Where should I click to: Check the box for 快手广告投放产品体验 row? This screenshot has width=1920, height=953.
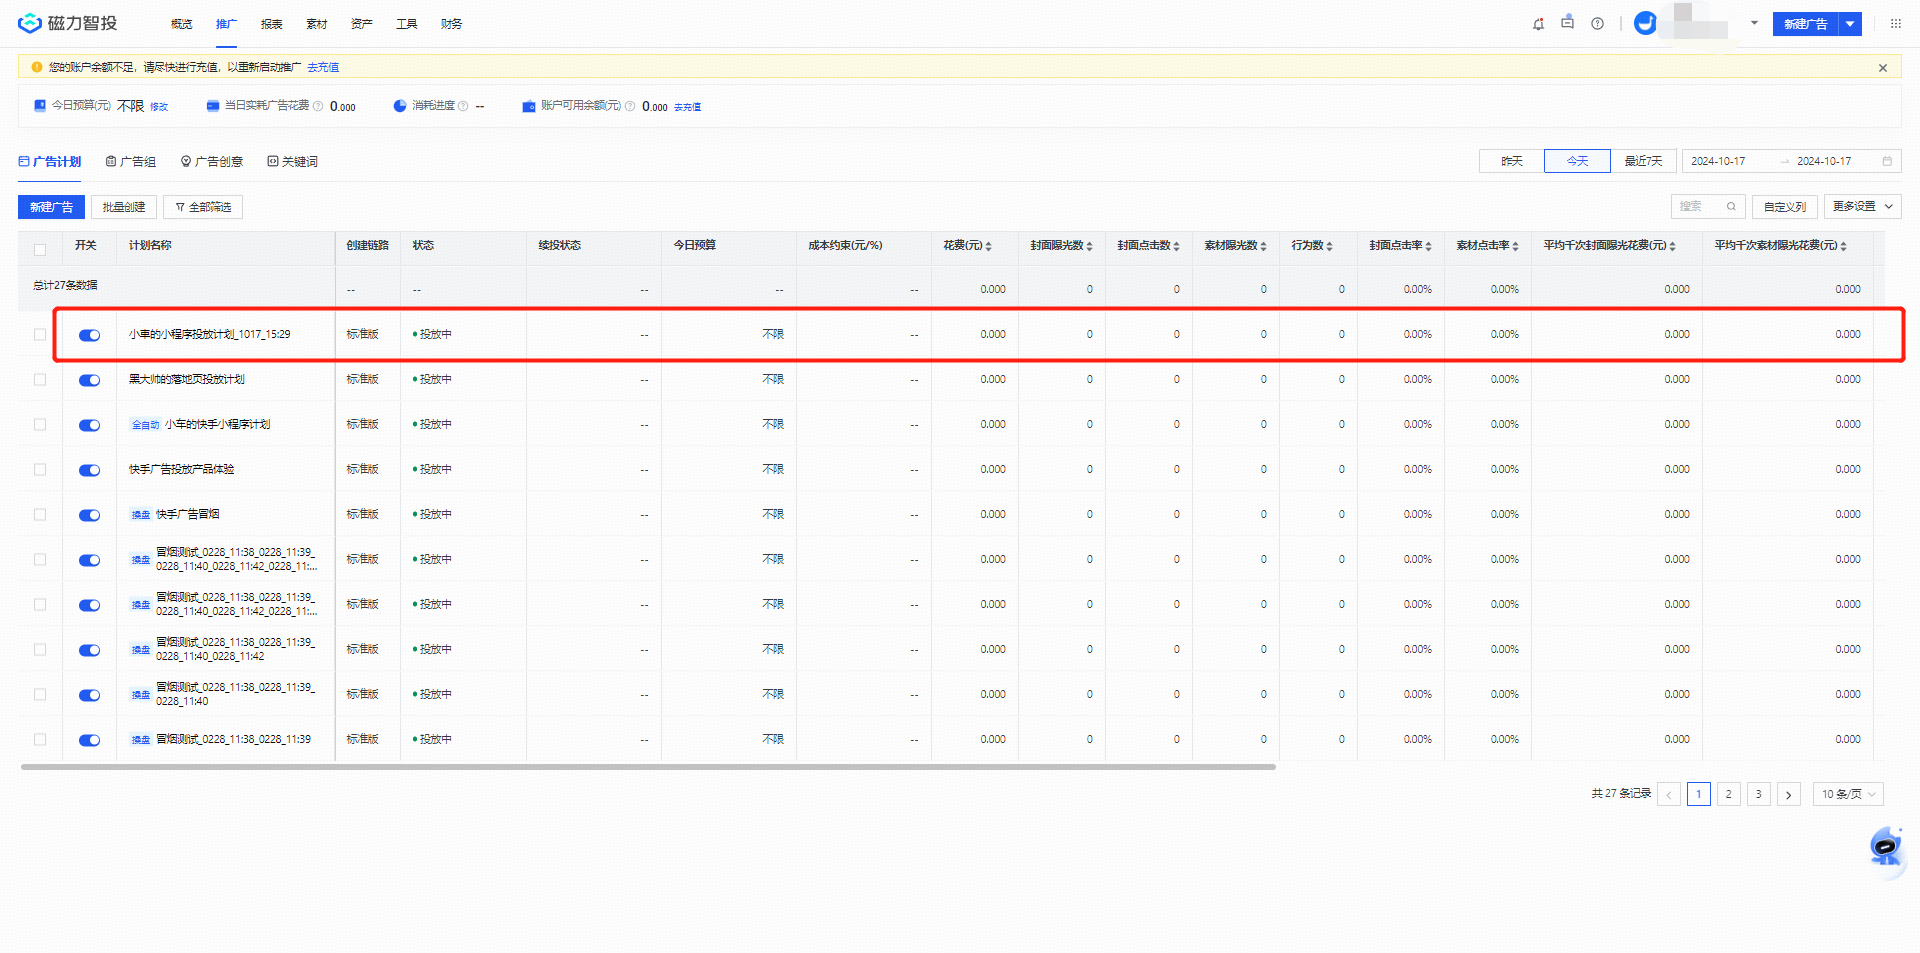click(40, 470)
